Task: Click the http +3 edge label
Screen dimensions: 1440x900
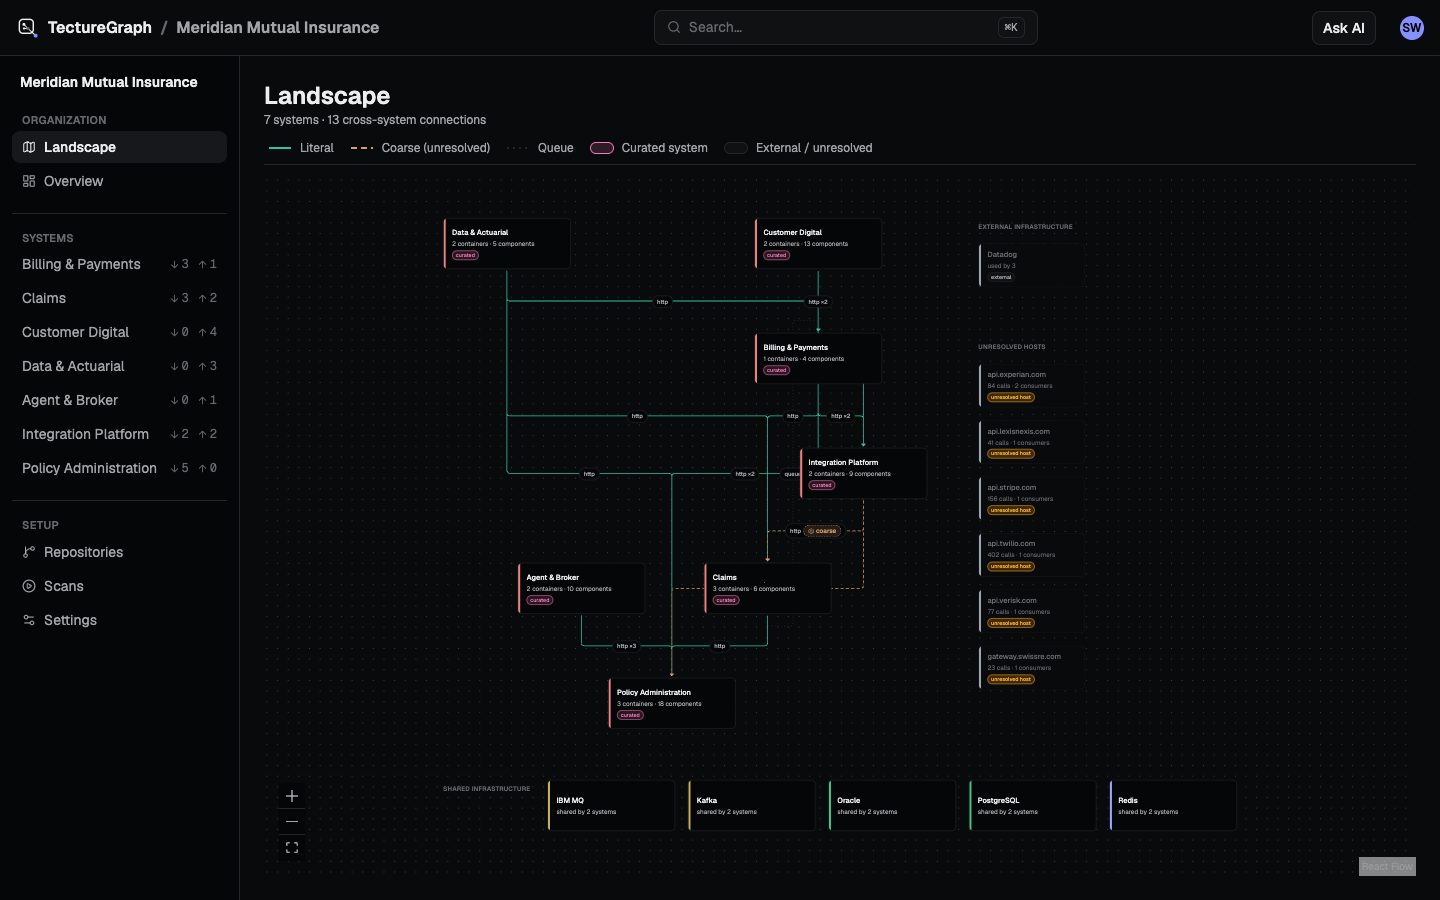Action: tap(626, 646)
